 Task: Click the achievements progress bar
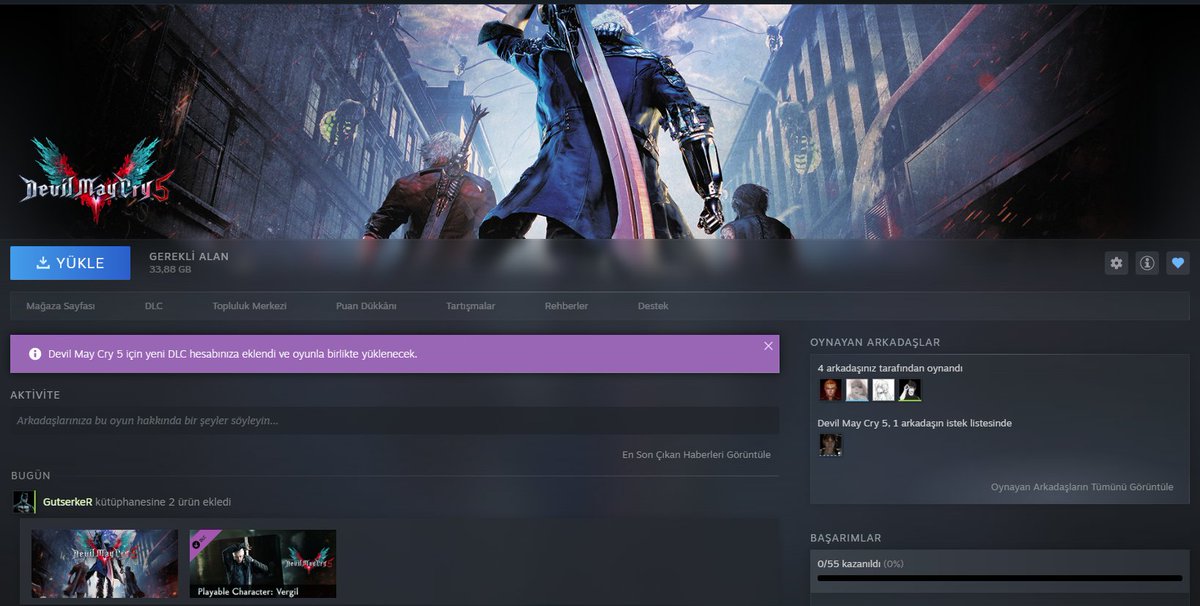coord(1000,578)
